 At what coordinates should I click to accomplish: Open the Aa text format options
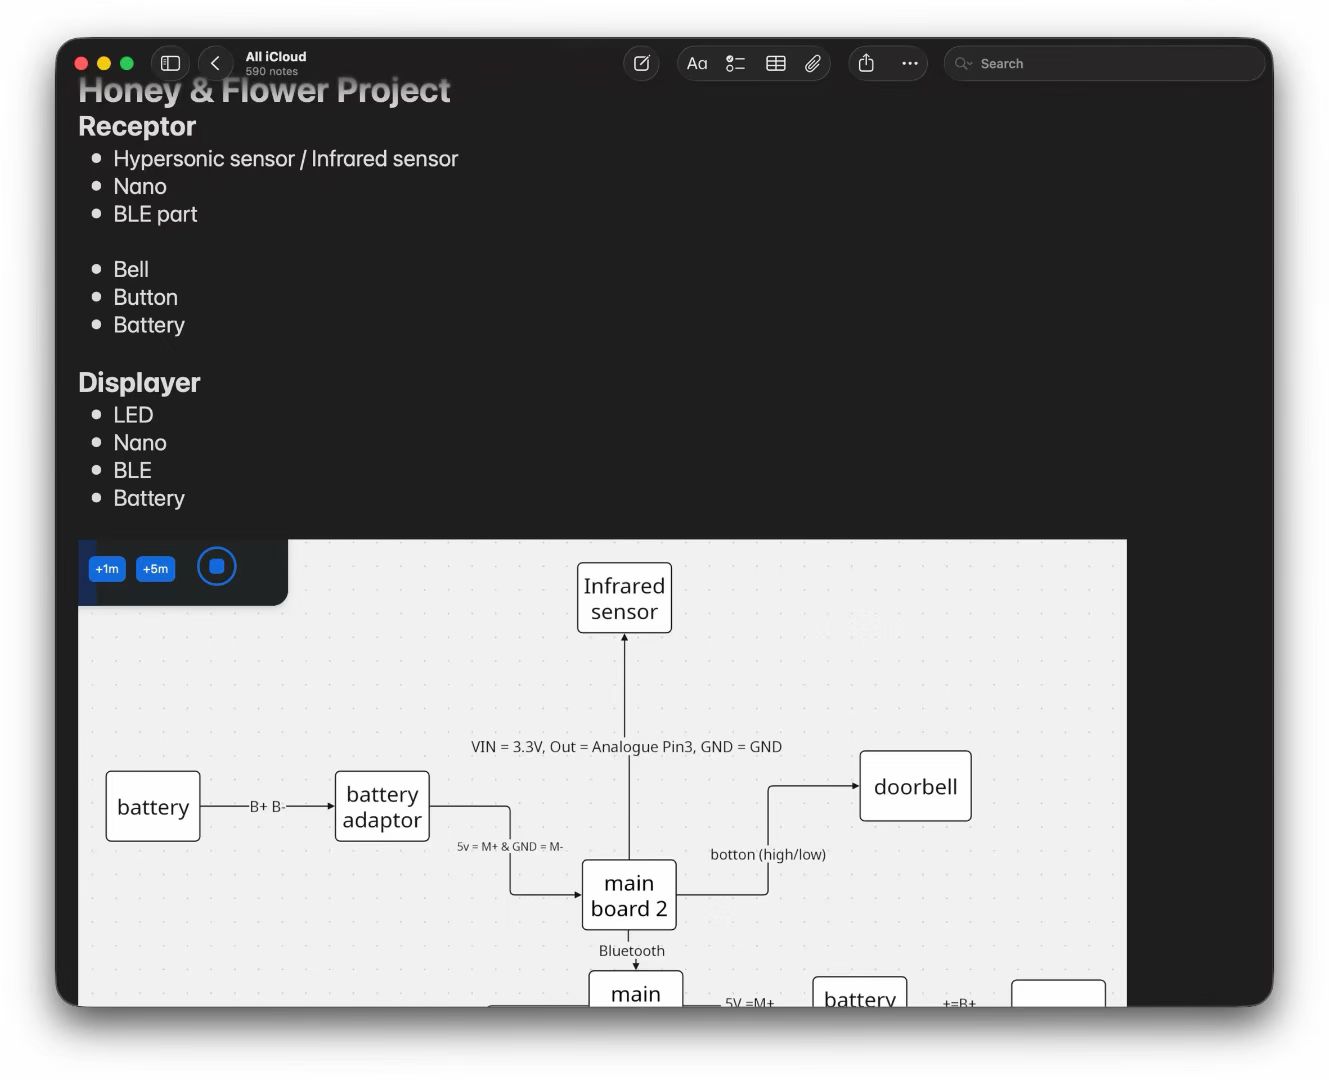(697, 63)
